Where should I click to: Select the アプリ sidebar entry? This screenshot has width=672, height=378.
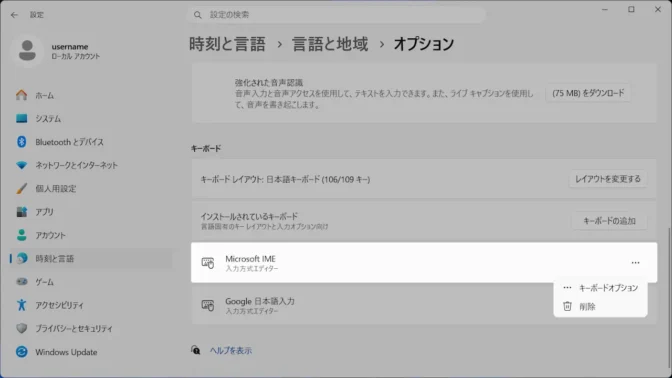91,212
